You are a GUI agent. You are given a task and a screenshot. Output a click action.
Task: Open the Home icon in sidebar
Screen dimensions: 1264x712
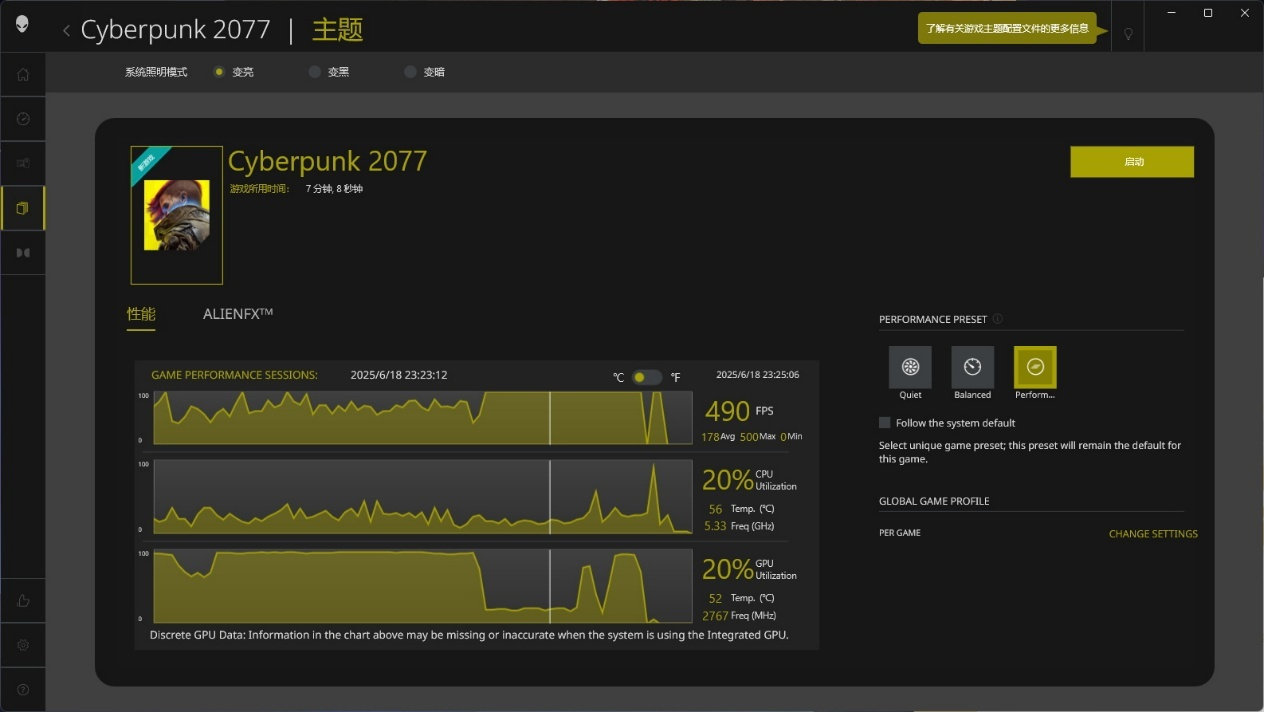click(23, 74)
